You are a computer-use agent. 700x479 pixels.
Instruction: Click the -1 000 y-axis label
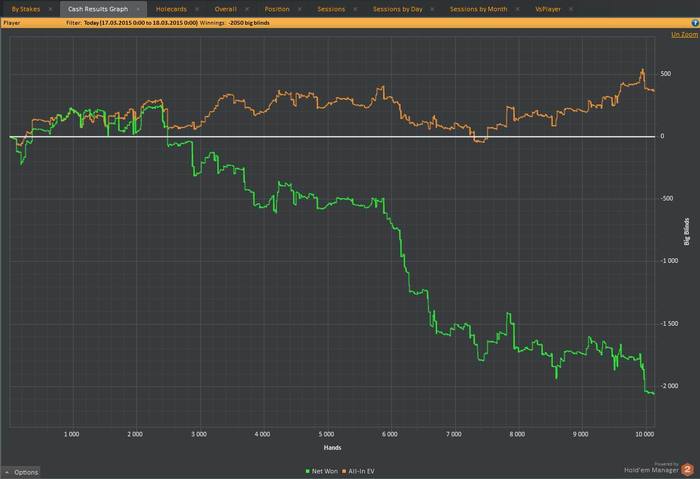[x=669, y=261]
